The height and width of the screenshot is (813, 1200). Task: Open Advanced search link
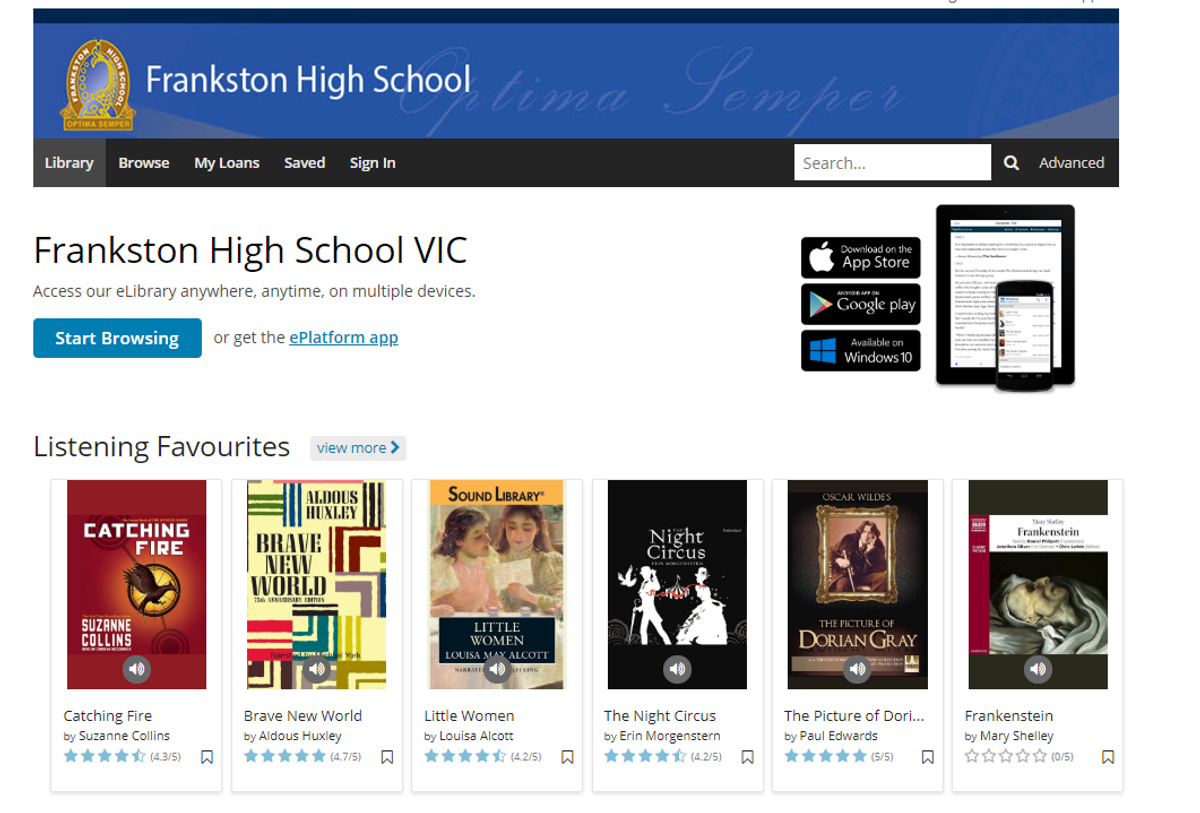[1072, 163]
